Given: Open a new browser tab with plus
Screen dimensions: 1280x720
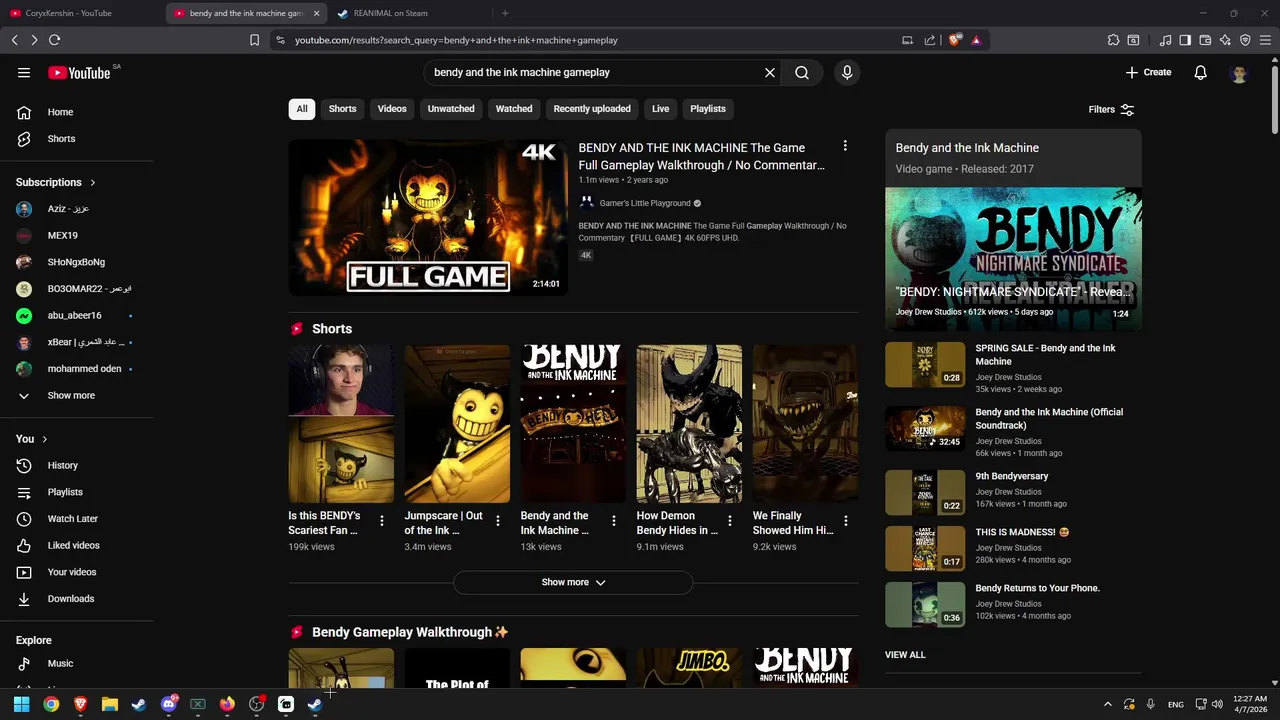Looking at the screenshot, I should pos(505,13).
